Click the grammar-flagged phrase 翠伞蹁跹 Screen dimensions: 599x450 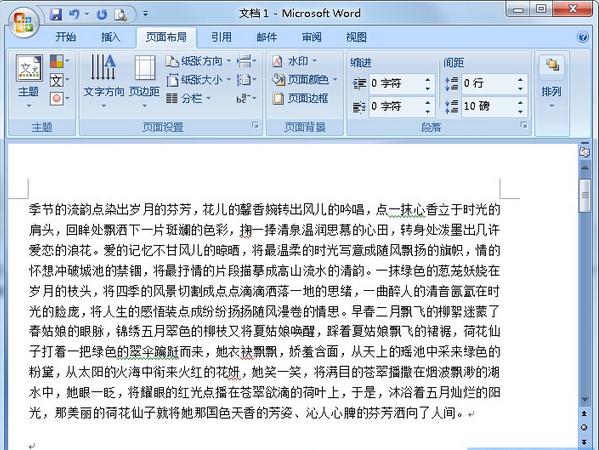[x=154, y=351]
